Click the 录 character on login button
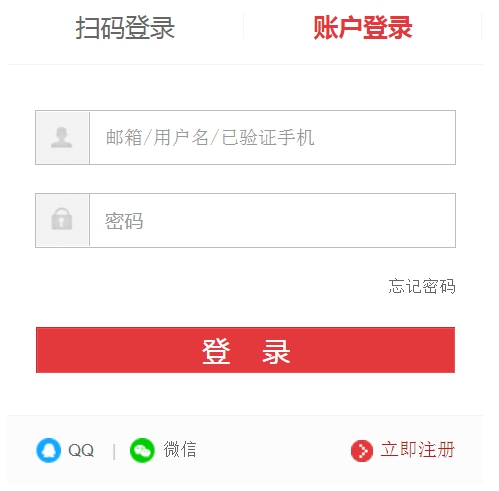Viewport: 499px width, 491px height. 276,351
